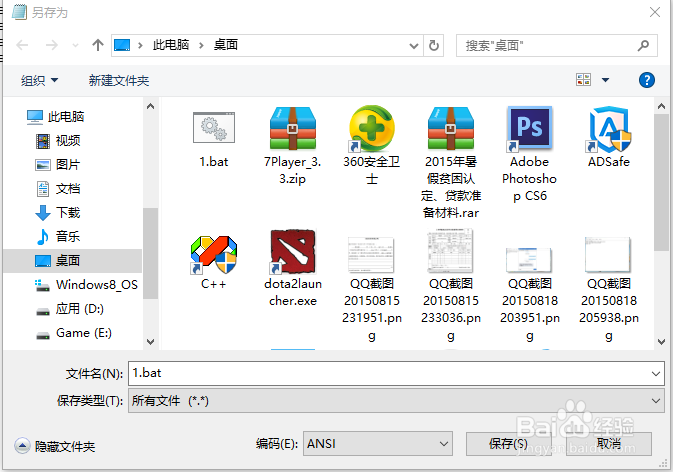Collapse folders with 隐藏文件夹
The width and height of the screenshot is (673, 472).
click(55, 446)
